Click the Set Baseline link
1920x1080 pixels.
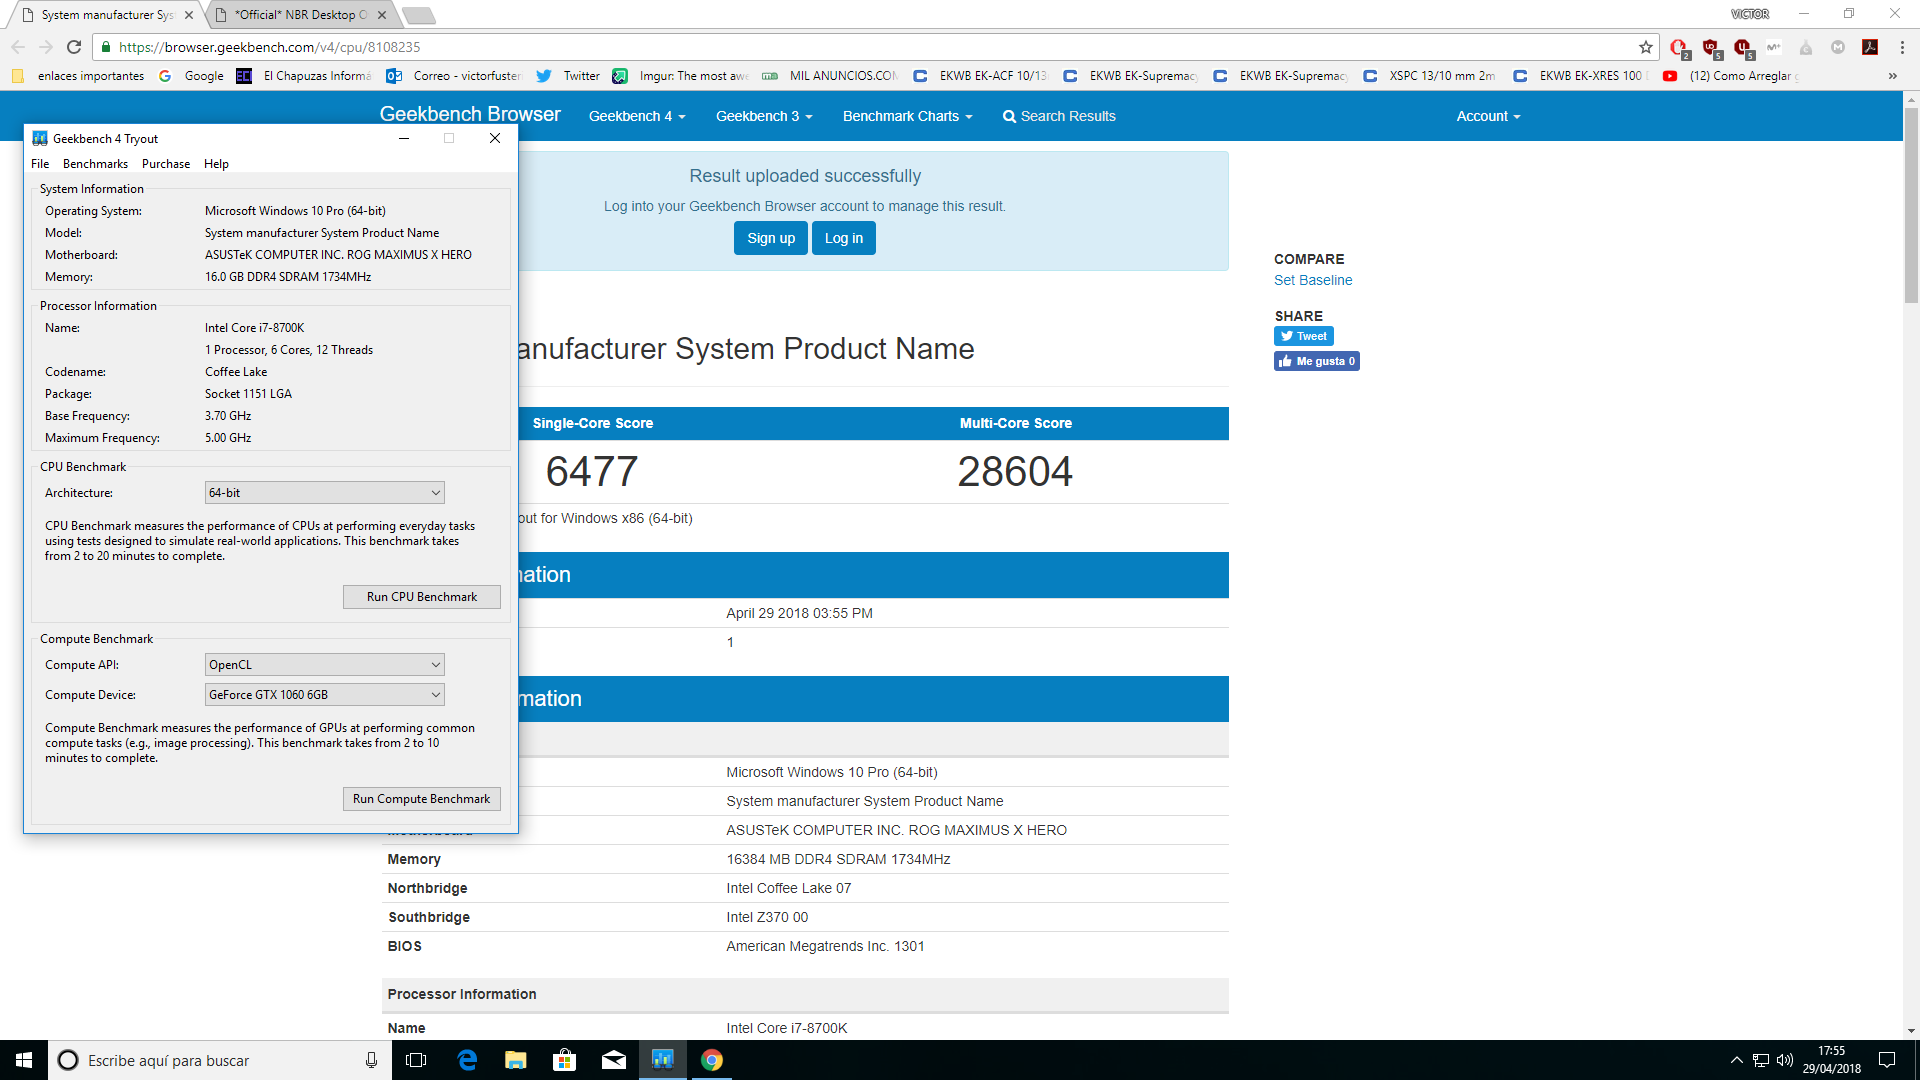[1312, 280]
